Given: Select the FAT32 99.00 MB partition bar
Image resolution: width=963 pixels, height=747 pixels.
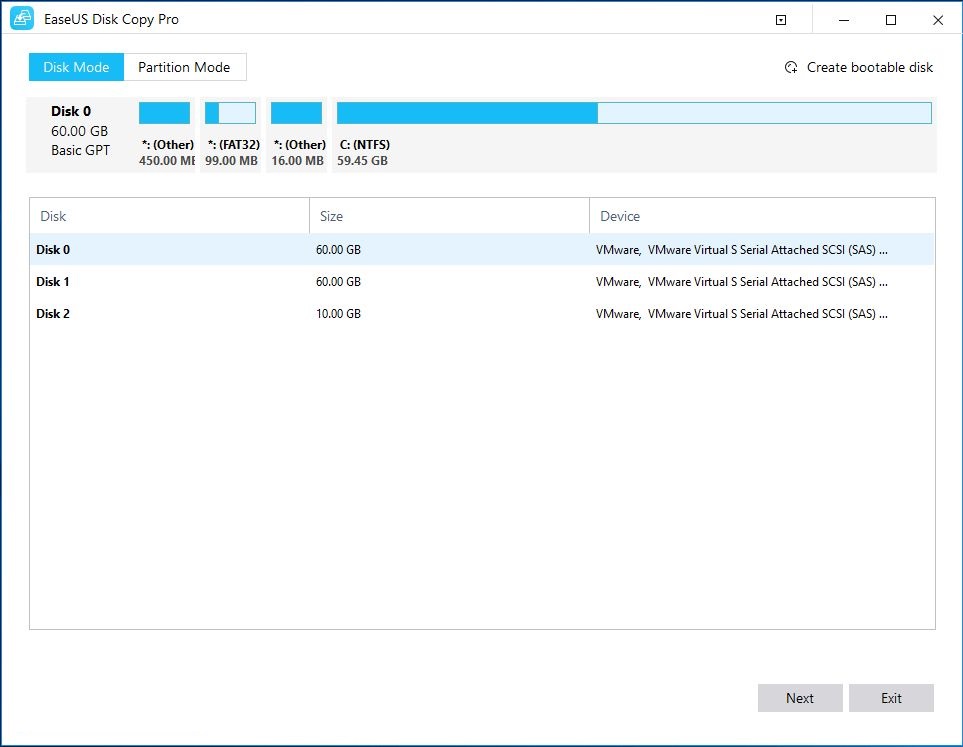Looking at the screenshot, I should pyautogui.click(x=230, y=113).
